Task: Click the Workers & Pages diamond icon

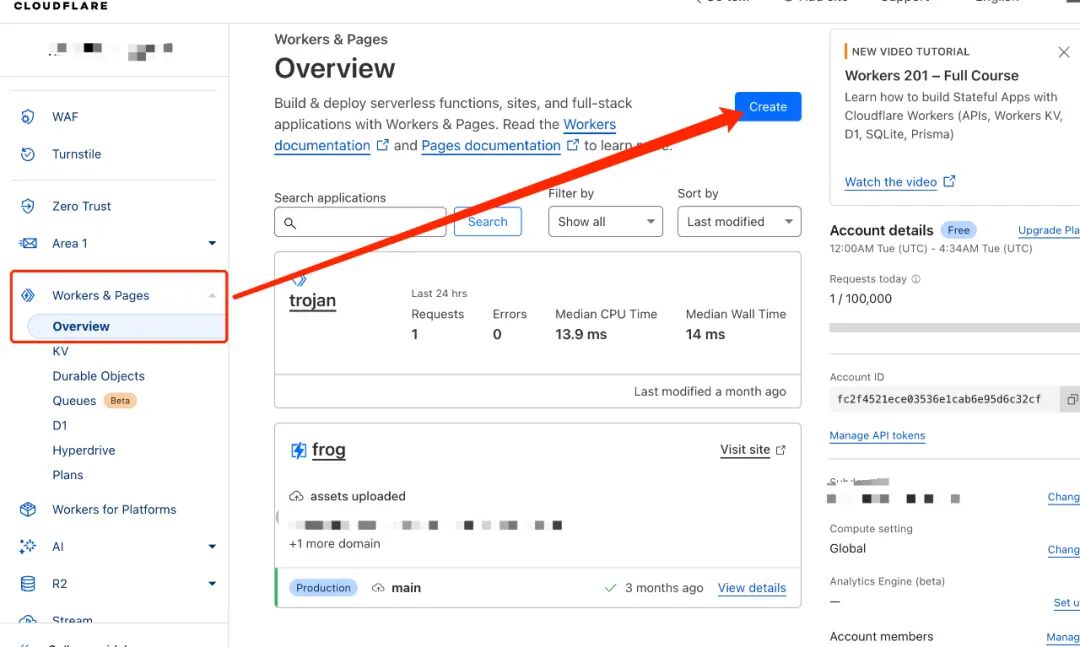Action: point(28,295)
